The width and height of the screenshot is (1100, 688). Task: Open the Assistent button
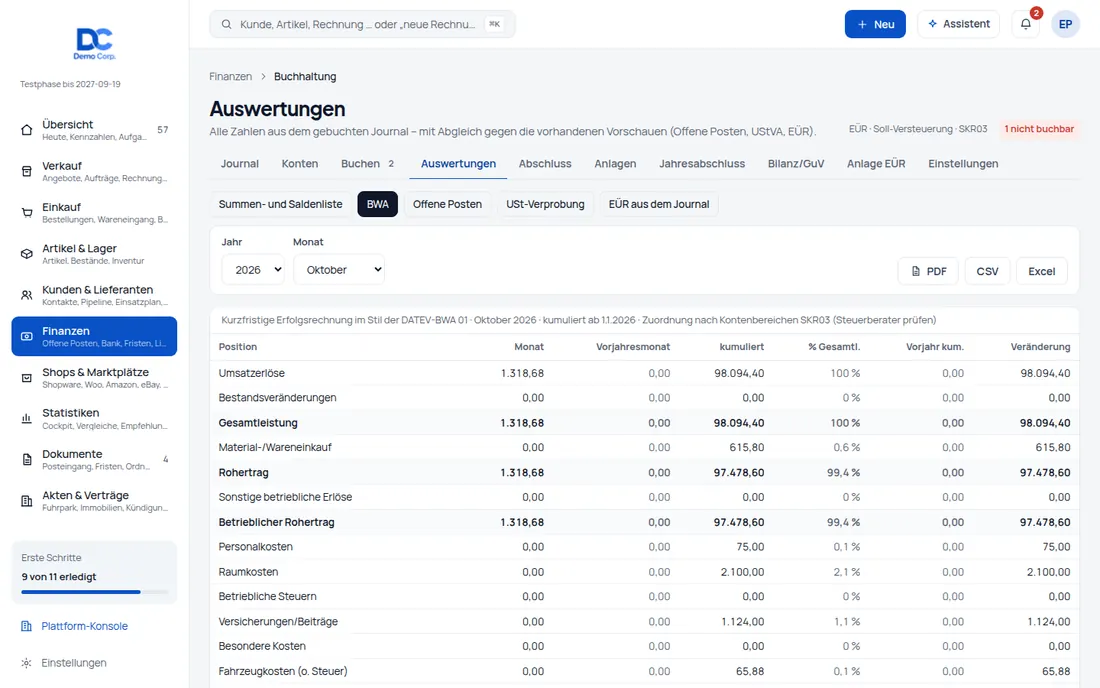[958, 24]
